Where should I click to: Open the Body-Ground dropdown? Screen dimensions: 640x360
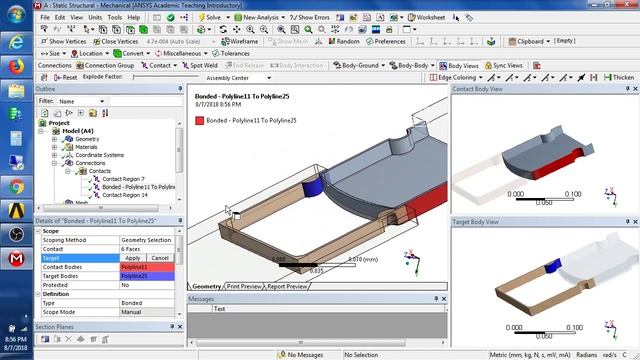[359, 65]
